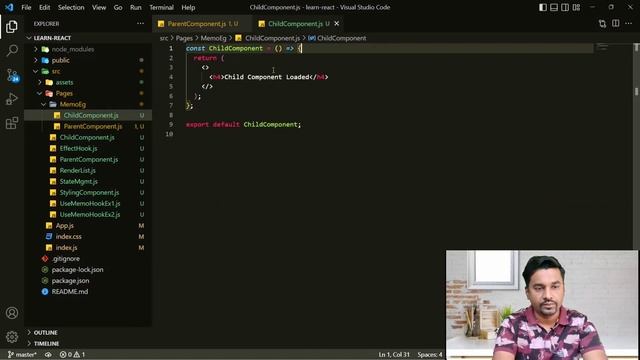The height and width of the screenshot is (360, 640).
Task: Open the Run menu
Action: (136, 7)
